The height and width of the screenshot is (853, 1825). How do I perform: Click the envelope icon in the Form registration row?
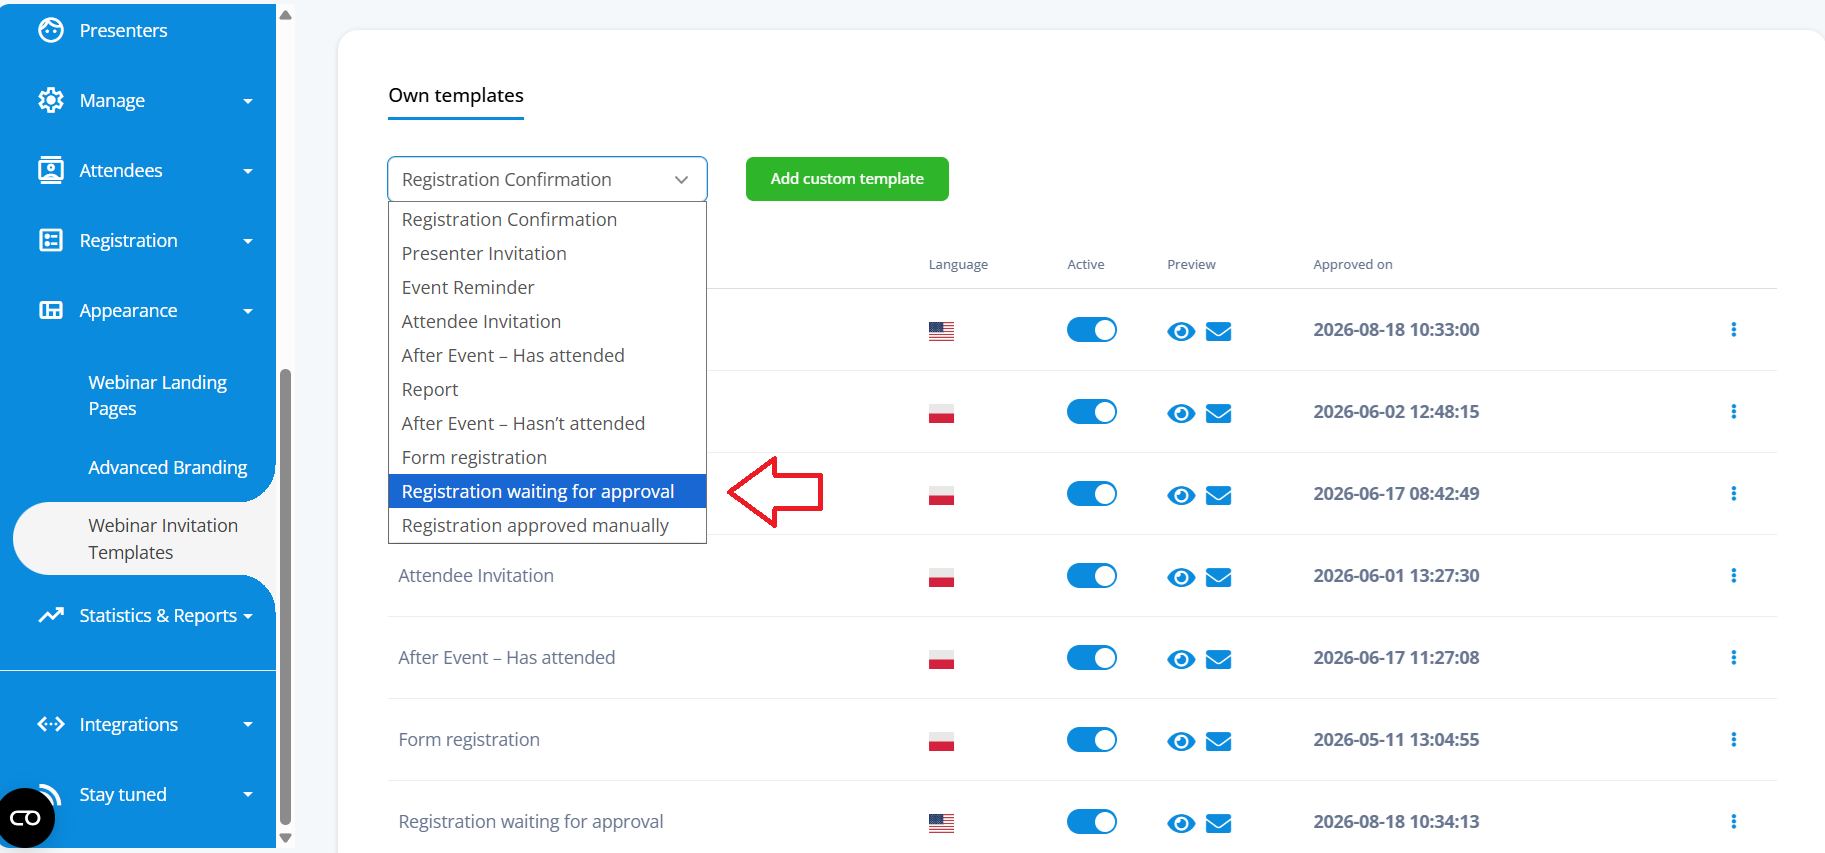[1218, 741]
